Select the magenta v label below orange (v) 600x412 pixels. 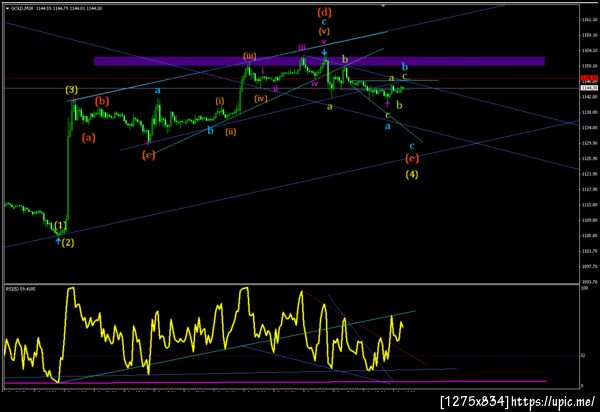pyautogui.click(x=324, y=42)
